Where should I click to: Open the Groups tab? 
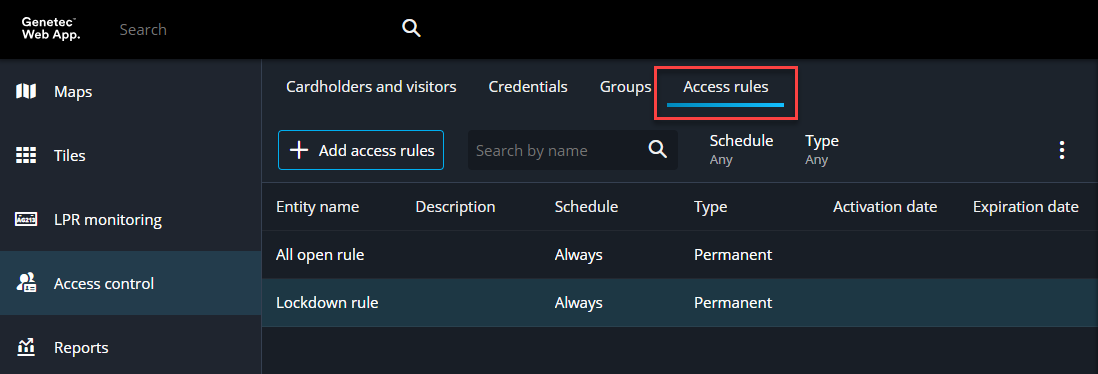[x=625, y=87]
